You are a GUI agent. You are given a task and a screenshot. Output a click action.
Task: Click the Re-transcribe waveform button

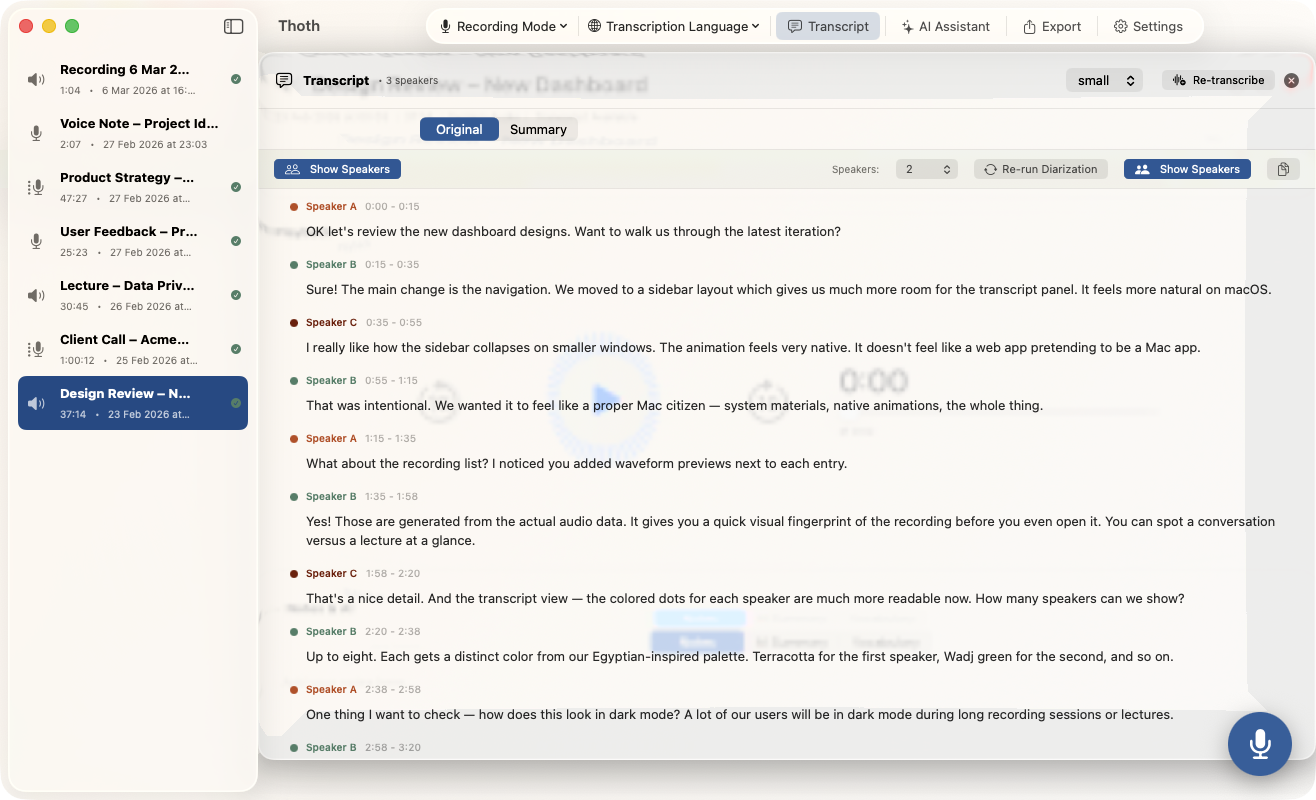[1218, 80]
